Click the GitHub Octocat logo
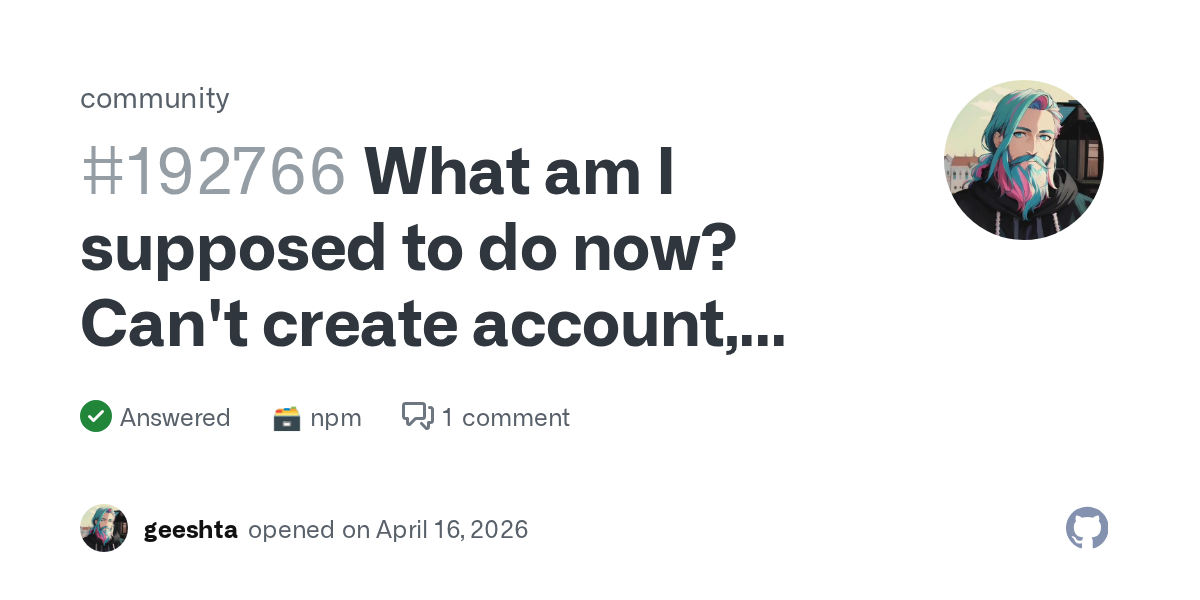This screenshot has width=1200, height=600. [1087, 528]
